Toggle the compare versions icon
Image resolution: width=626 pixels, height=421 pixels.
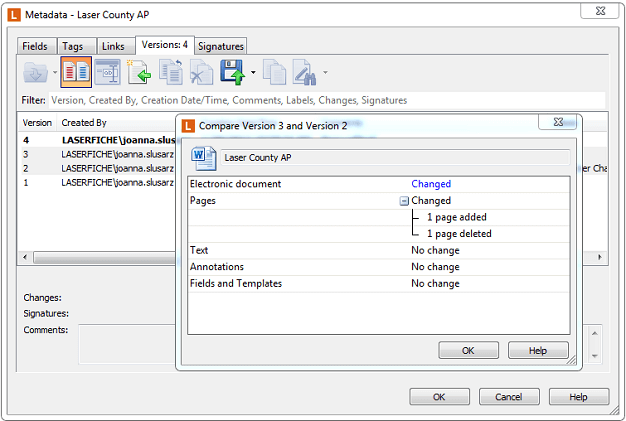click(76, 72)
